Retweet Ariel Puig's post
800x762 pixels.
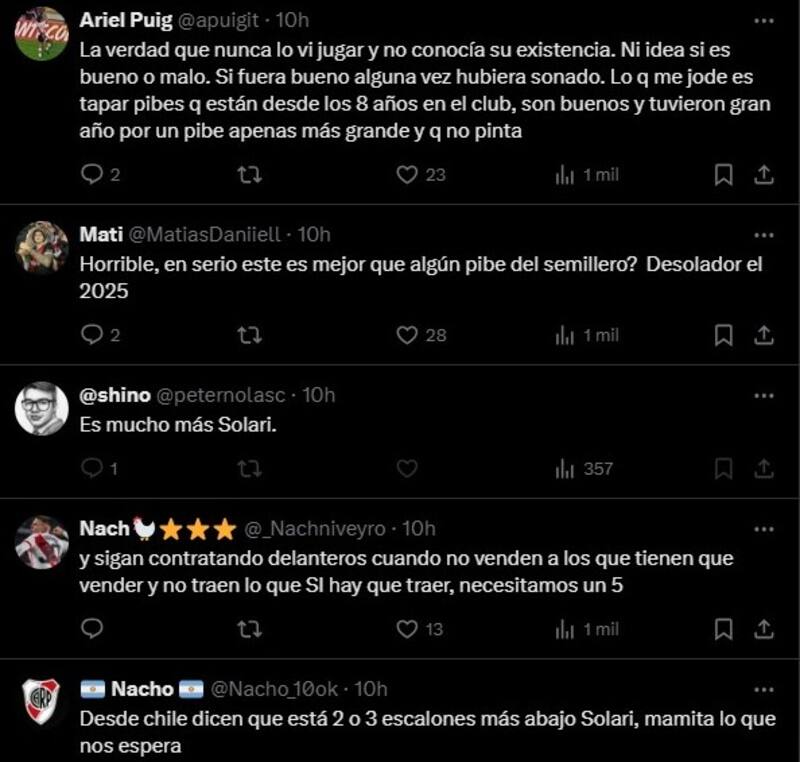(x=250, y=175)
